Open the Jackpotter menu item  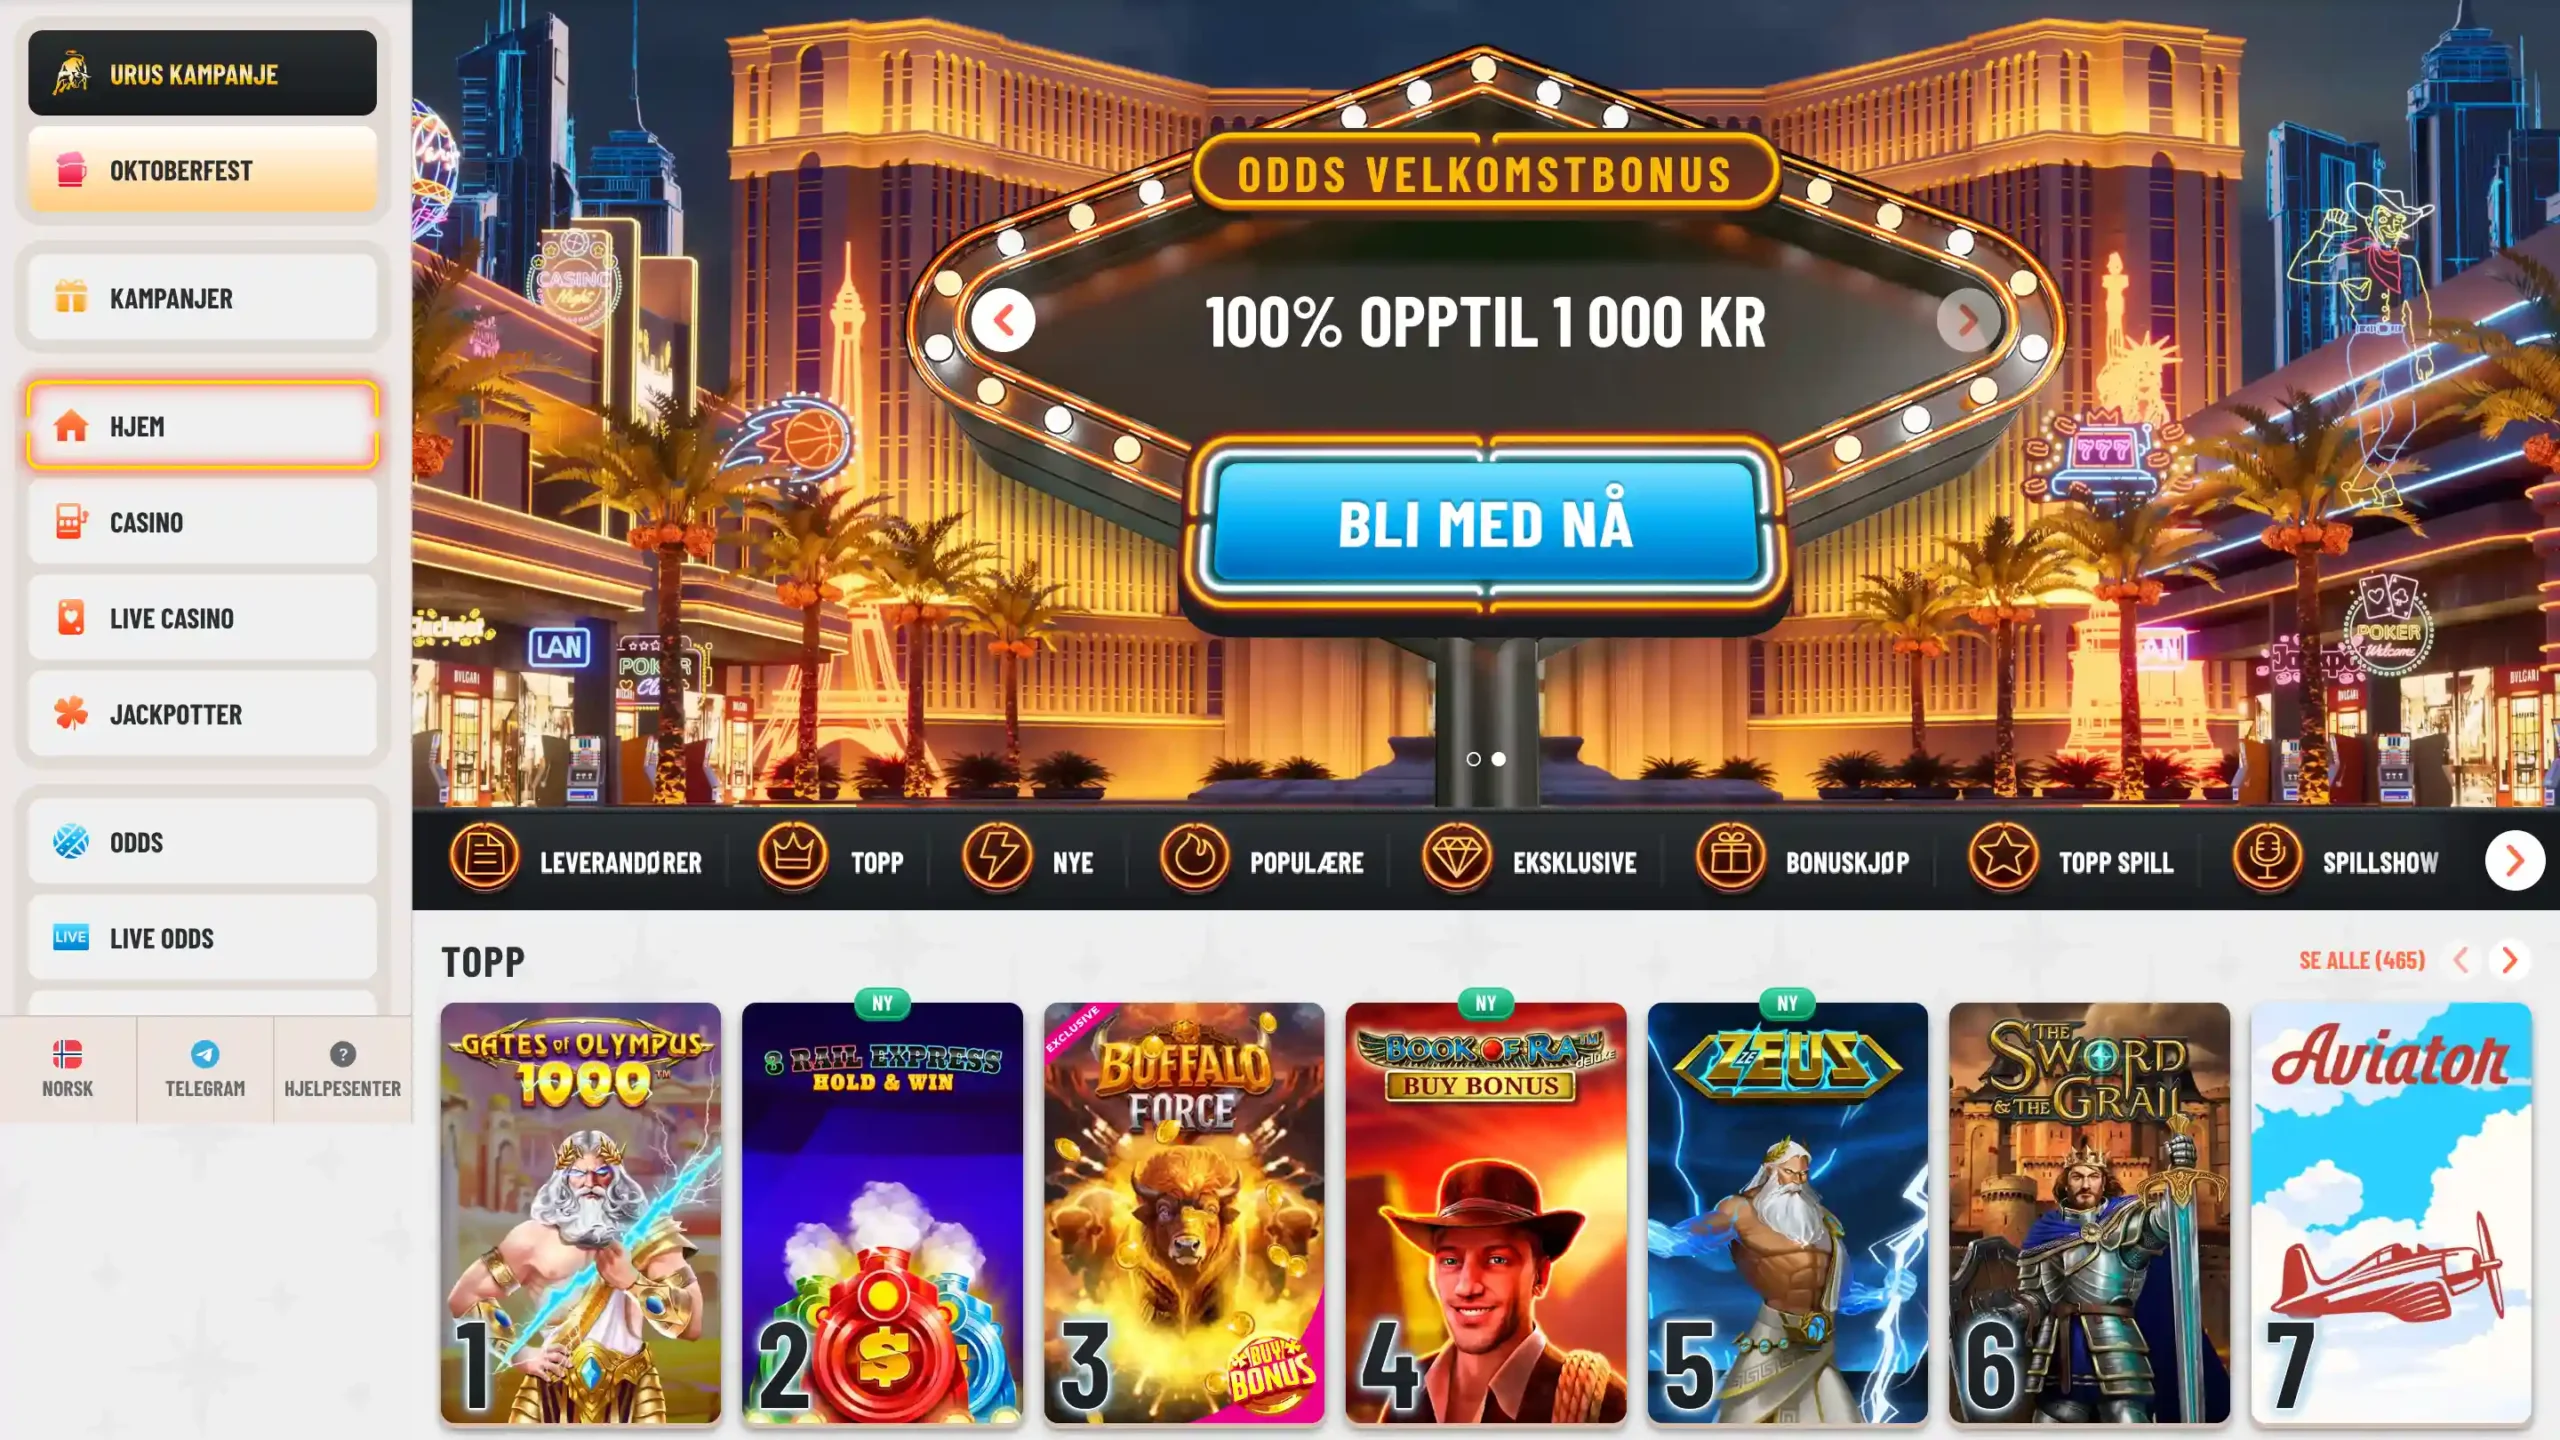pos(203,714)
